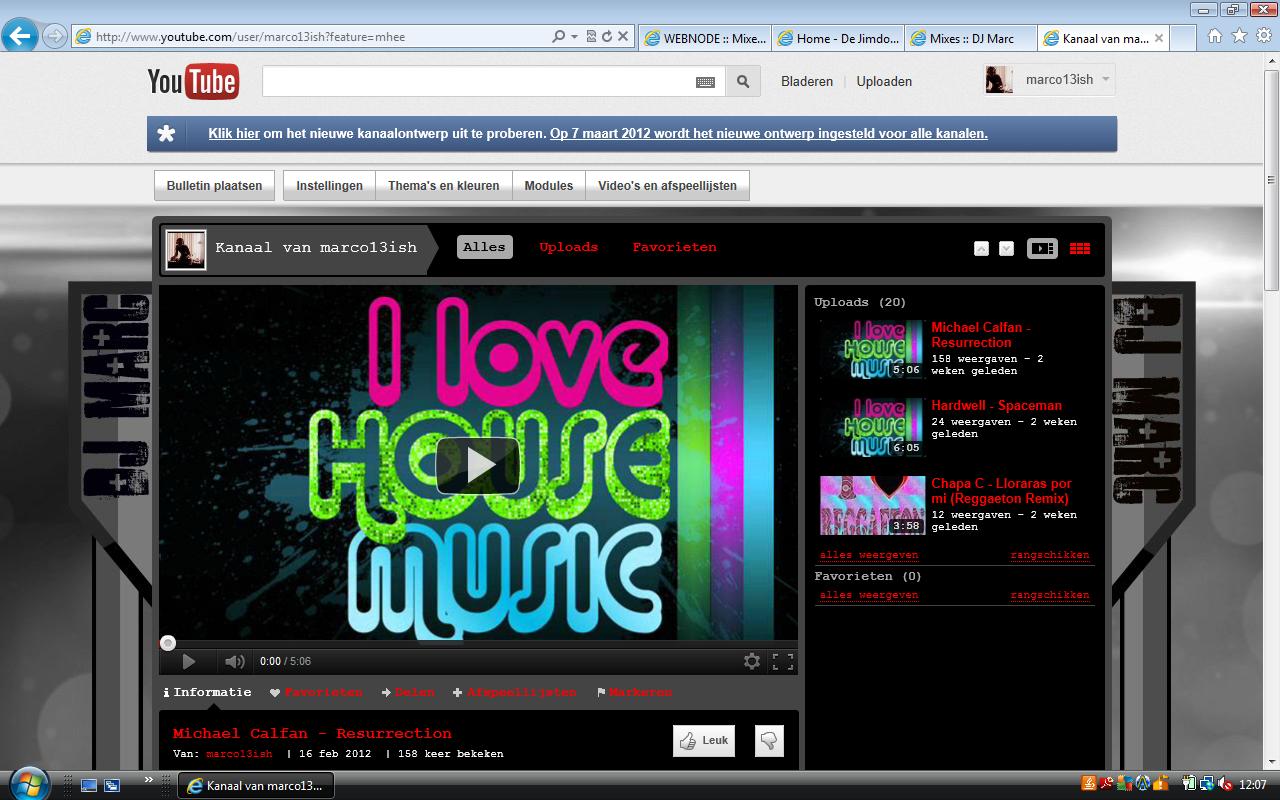Open Chapa C - Lloraras por mi video link
1280x800 pixels.
1001,491
